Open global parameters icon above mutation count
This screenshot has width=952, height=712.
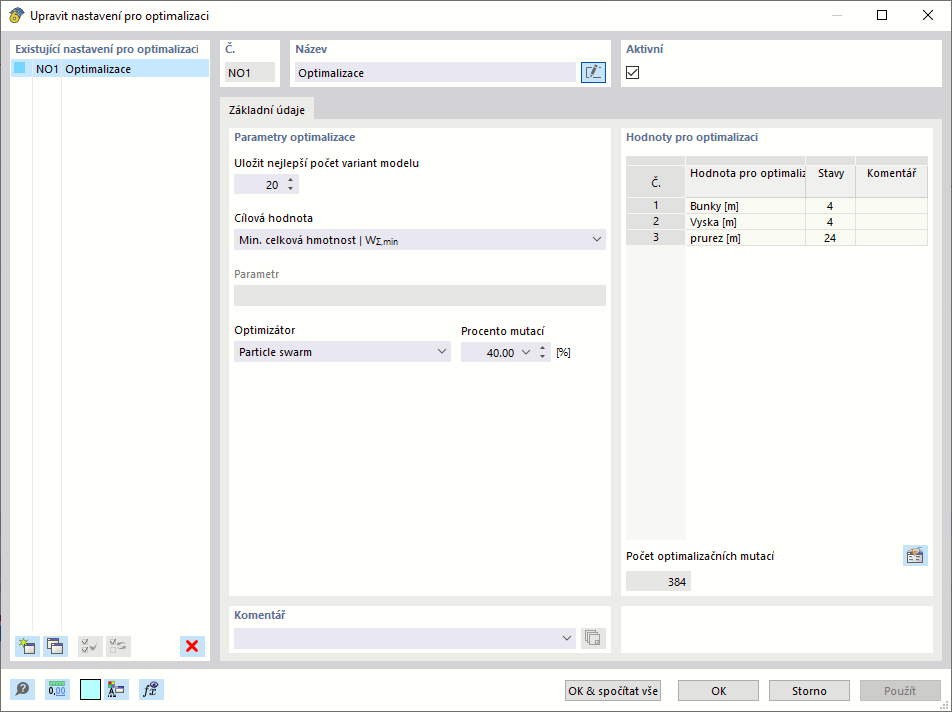click(915, 555)
